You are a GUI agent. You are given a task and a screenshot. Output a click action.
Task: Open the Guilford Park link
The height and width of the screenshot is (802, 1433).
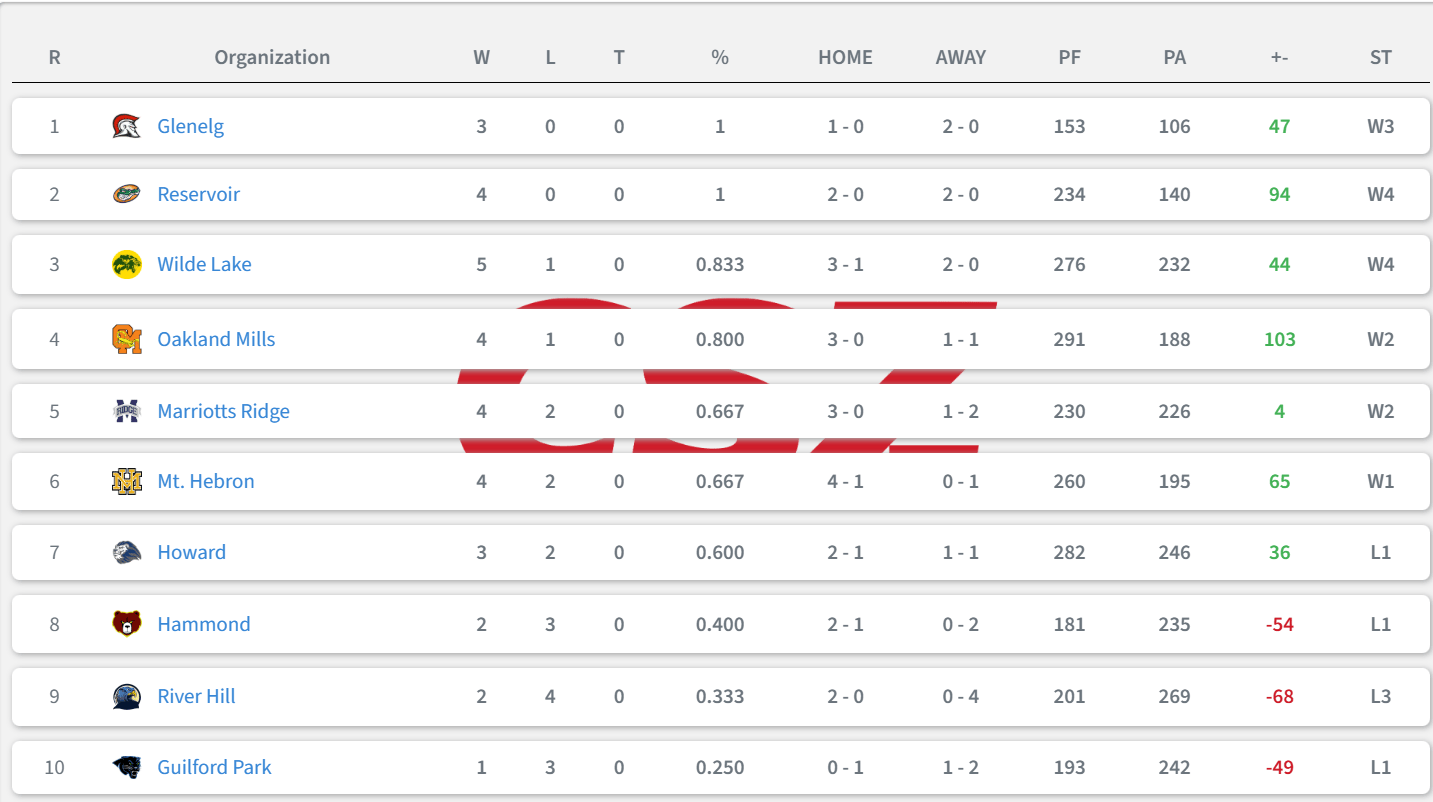pyautogui.click(x=214, y=768)
